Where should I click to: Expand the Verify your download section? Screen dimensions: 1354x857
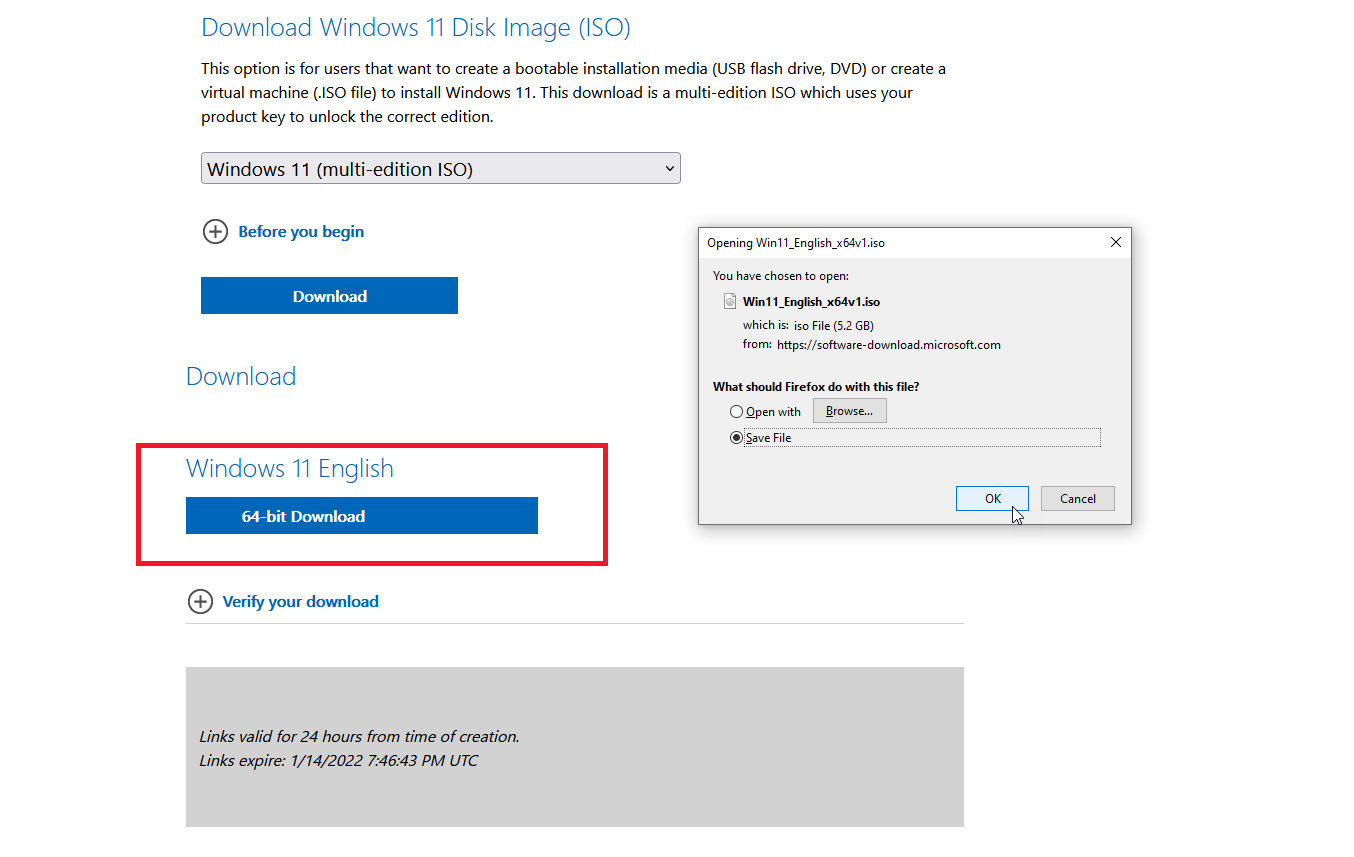pos(300,601)
